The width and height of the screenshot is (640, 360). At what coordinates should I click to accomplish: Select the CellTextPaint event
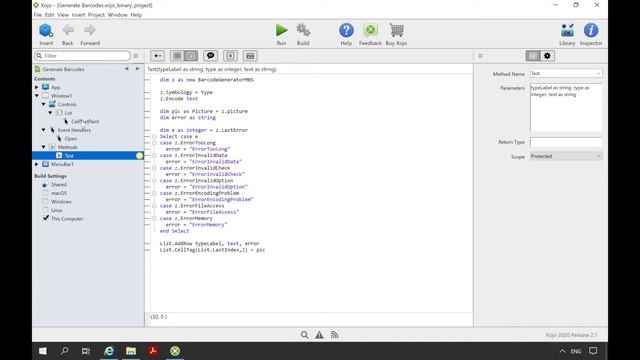(85, 122)
